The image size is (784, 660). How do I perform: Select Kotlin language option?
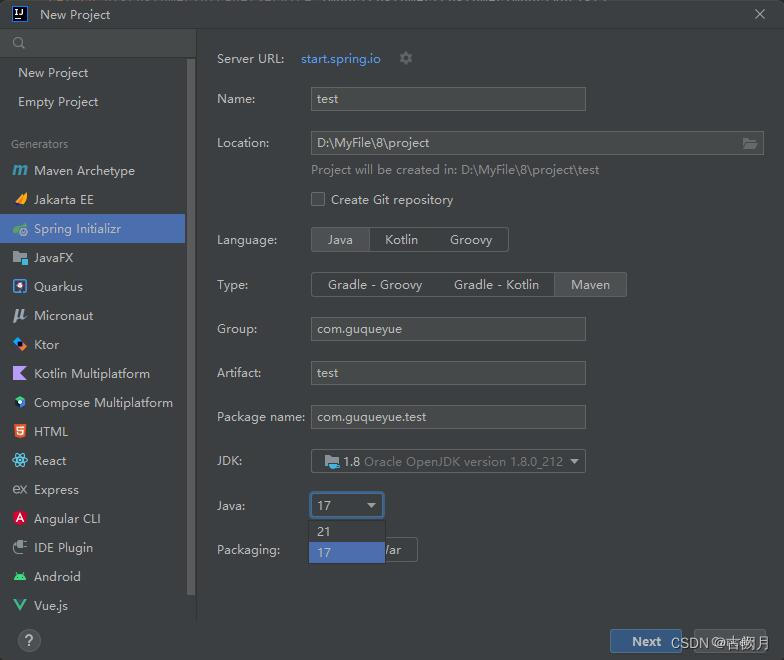coord(401,240)
